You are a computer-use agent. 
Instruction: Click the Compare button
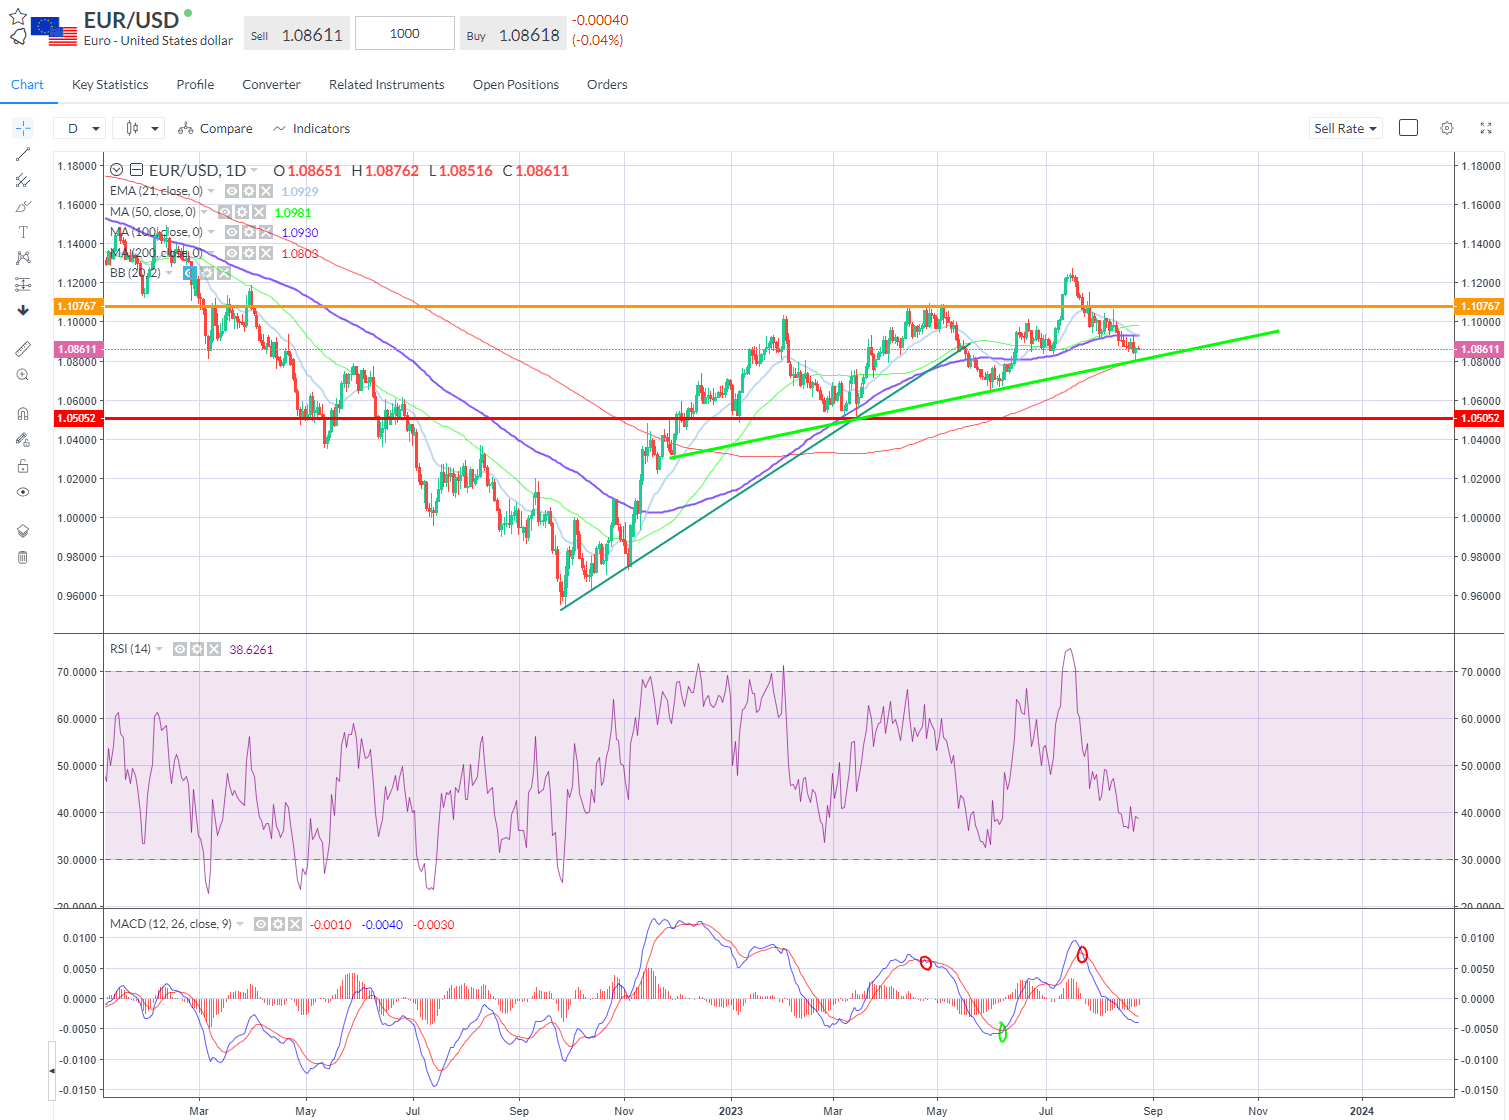pyautogui.click(x=215, y=128)
